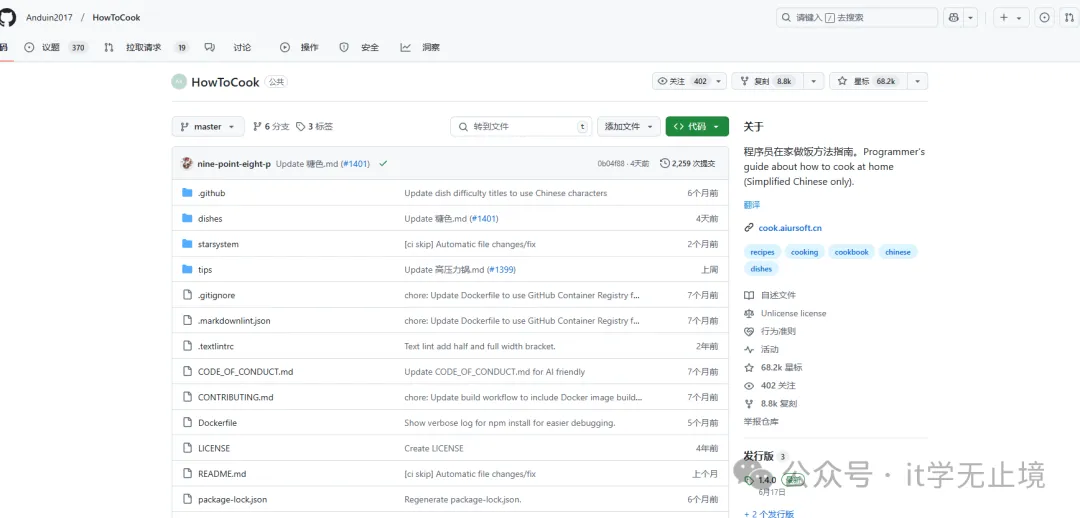This screenshot has width=1080, height=518.
Task: Focus the 转到文件 search field
Action: pyautogui.click(x=521, y=127)
